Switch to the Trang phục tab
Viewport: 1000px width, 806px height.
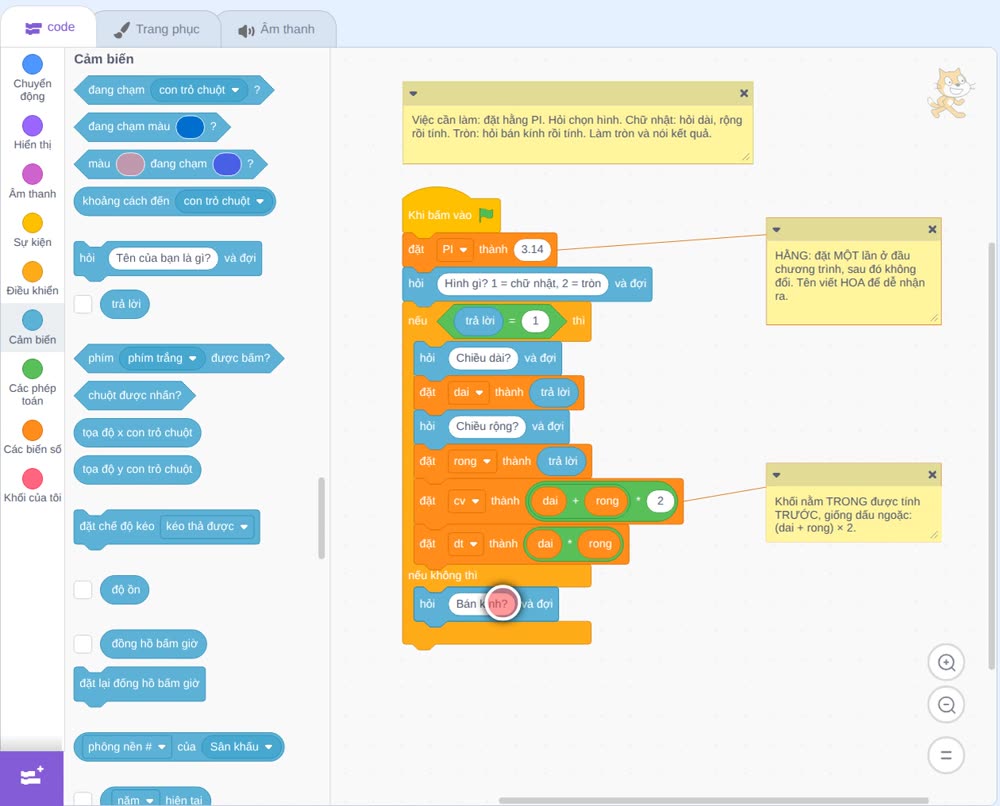[157, 29]
